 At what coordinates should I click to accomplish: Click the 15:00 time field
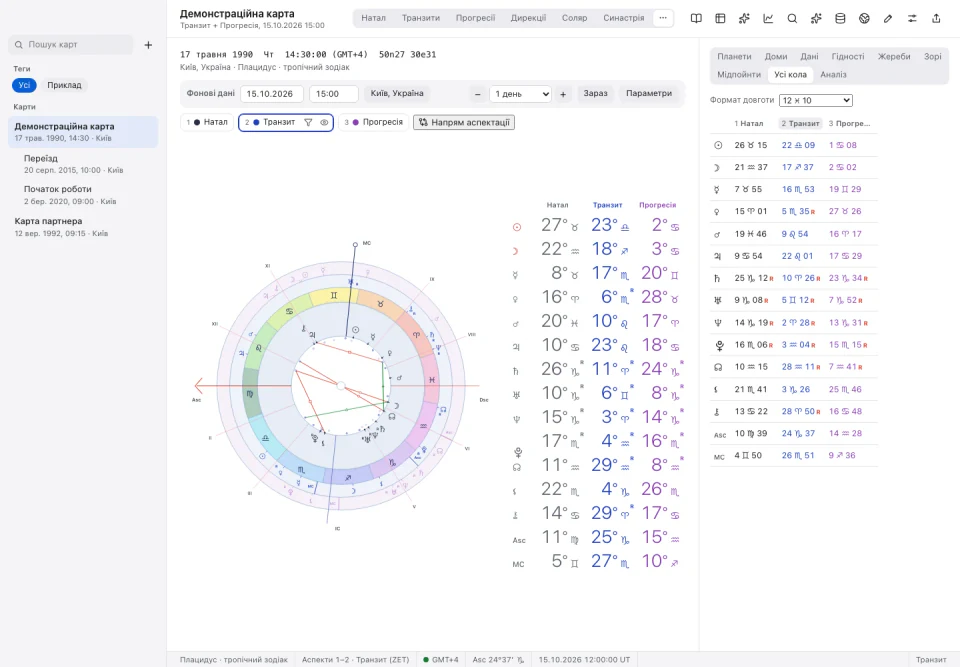[334, 94]
